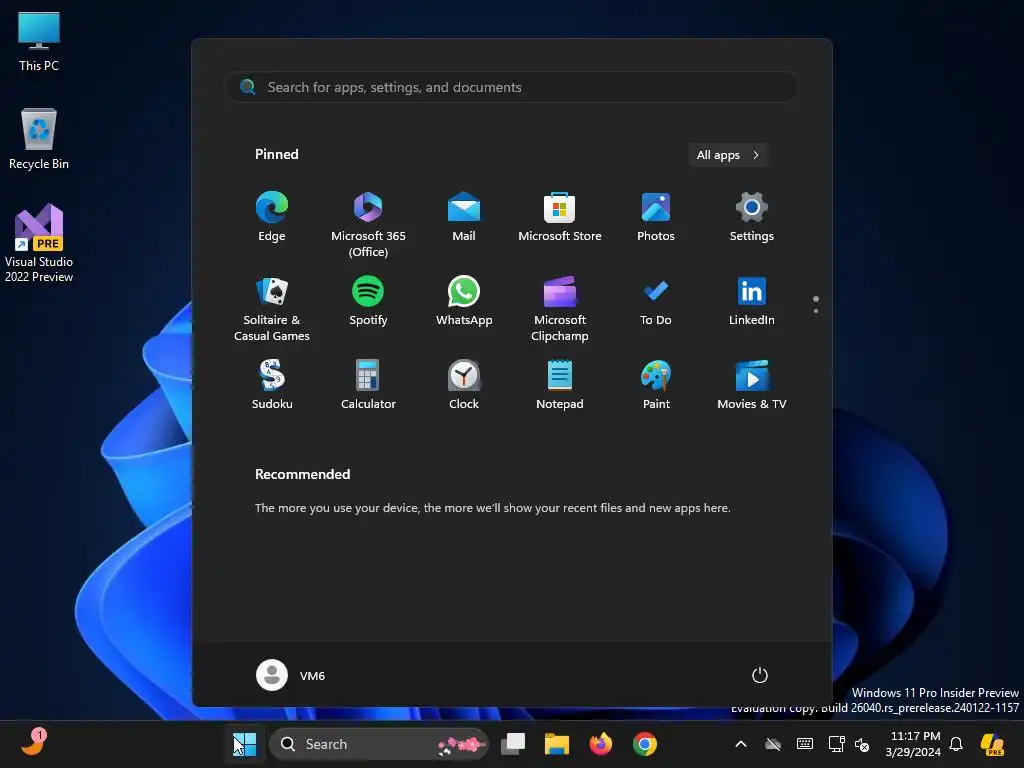Screen dimensions: 1024x768
Task: Open LinkedIn
Action: click(x=752, y=301)
